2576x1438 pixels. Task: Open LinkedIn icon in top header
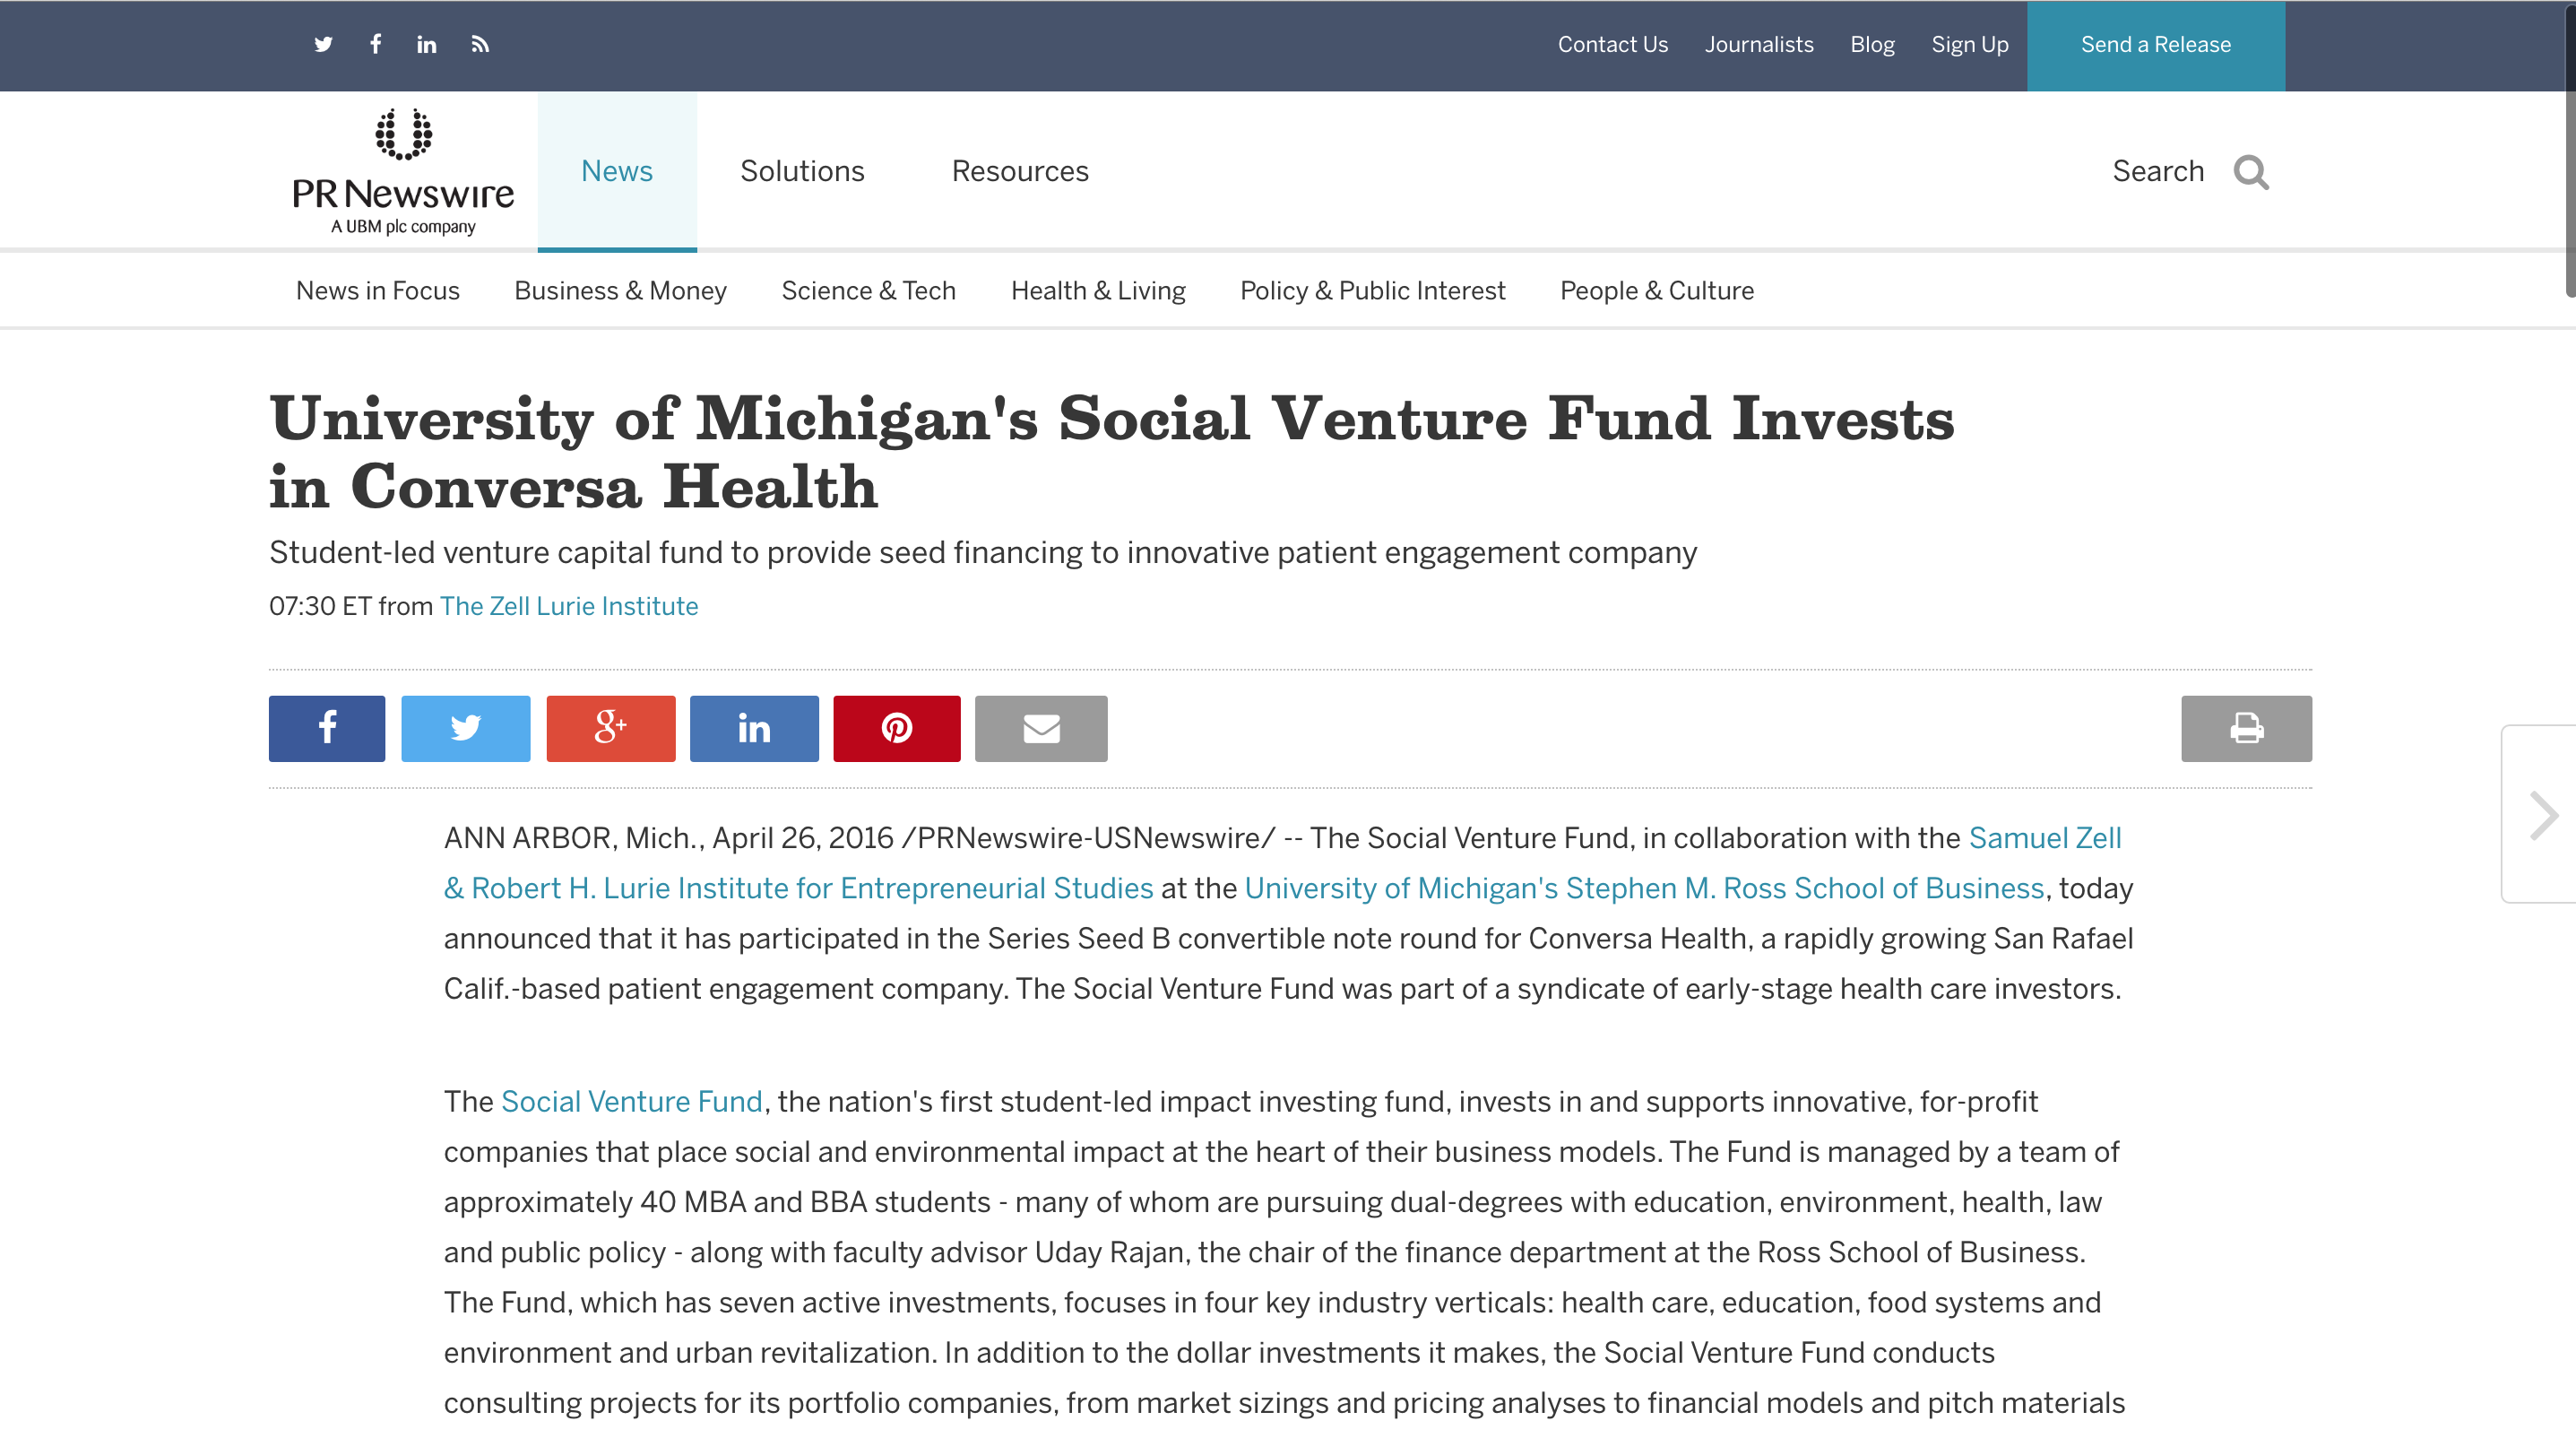[x=427, y=44]
